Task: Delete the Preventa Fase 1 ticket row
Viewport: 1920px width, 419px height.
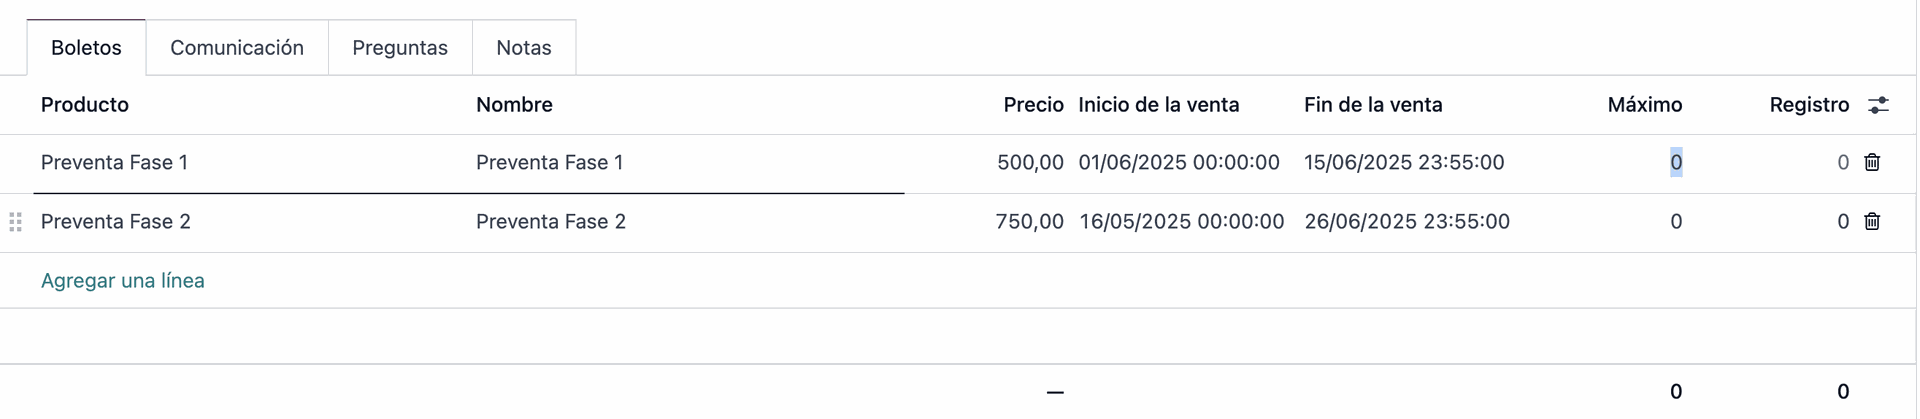Action: coord(1872,162)
